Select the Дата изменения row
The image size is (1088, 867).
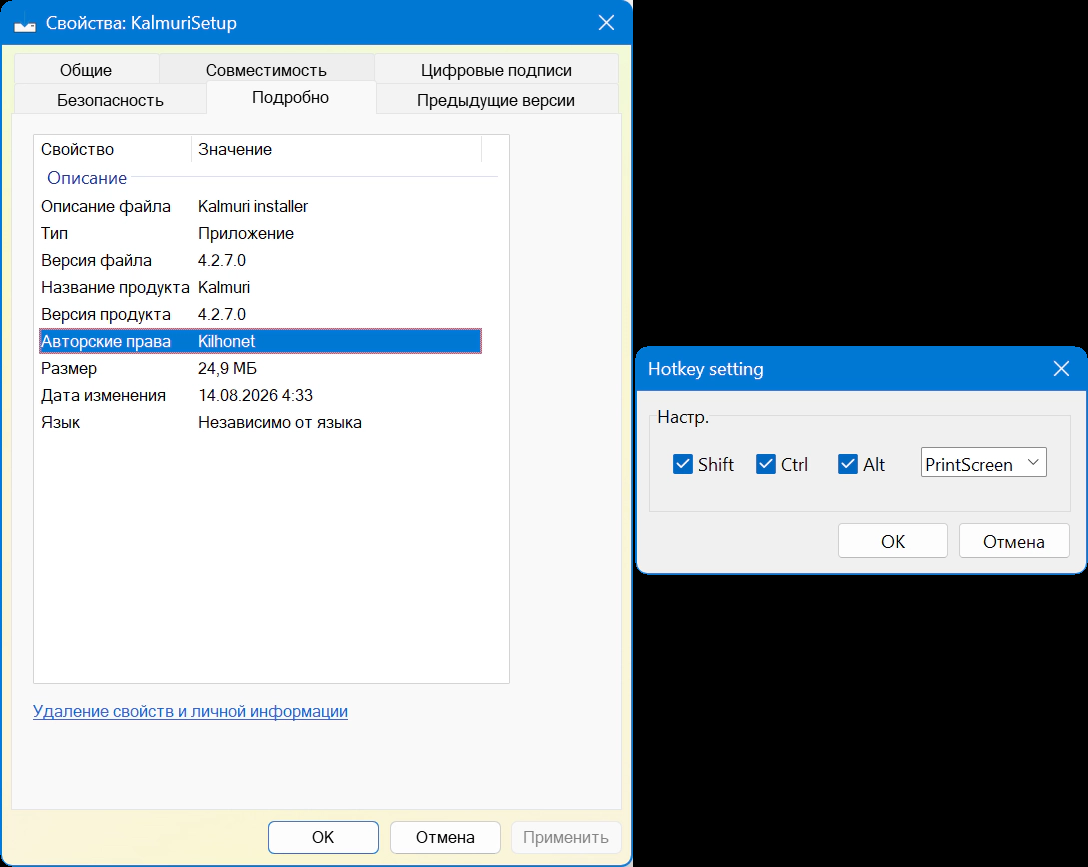pyautogui.click(x=260, y=395)
